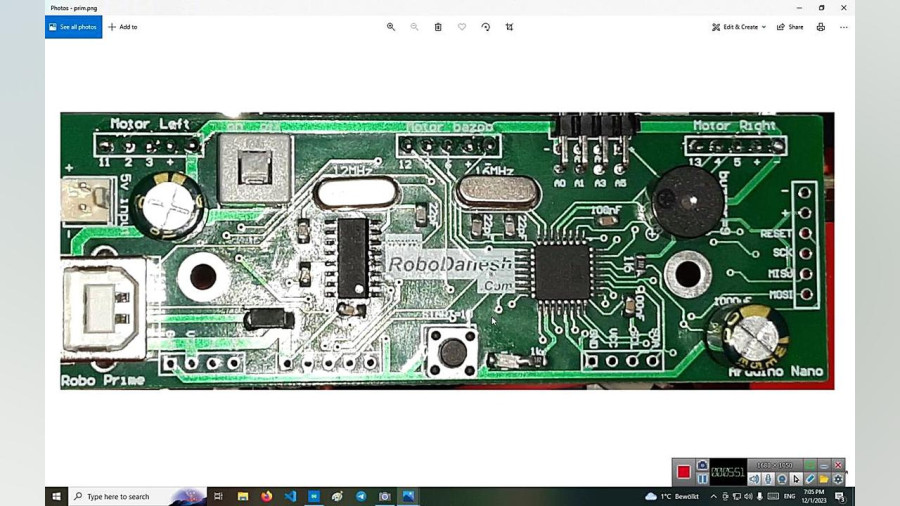Image resolution: width=900 pixels, height=506 pixels.
Task: Zoom out of the photo
Action: [414, 27]
